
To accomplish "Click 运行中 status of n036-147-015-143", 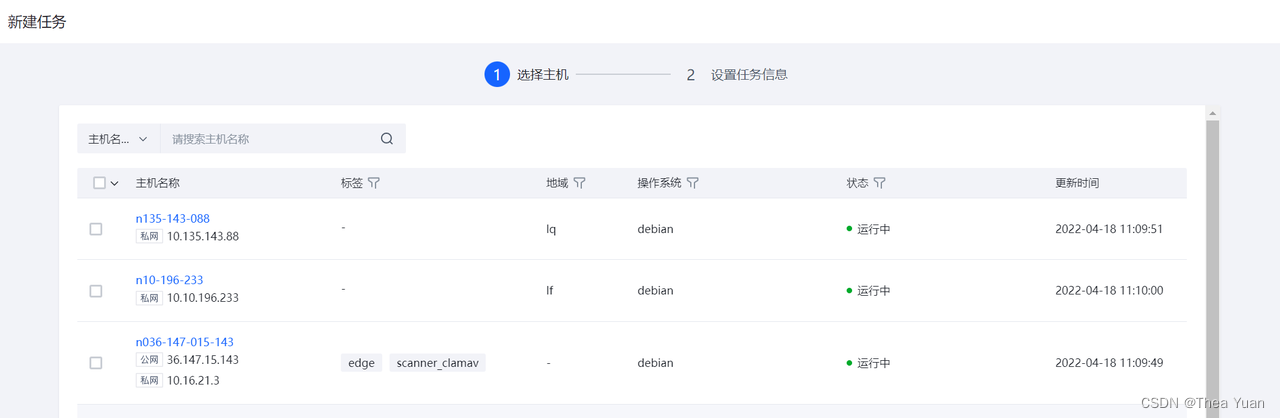I will (869, 363).
